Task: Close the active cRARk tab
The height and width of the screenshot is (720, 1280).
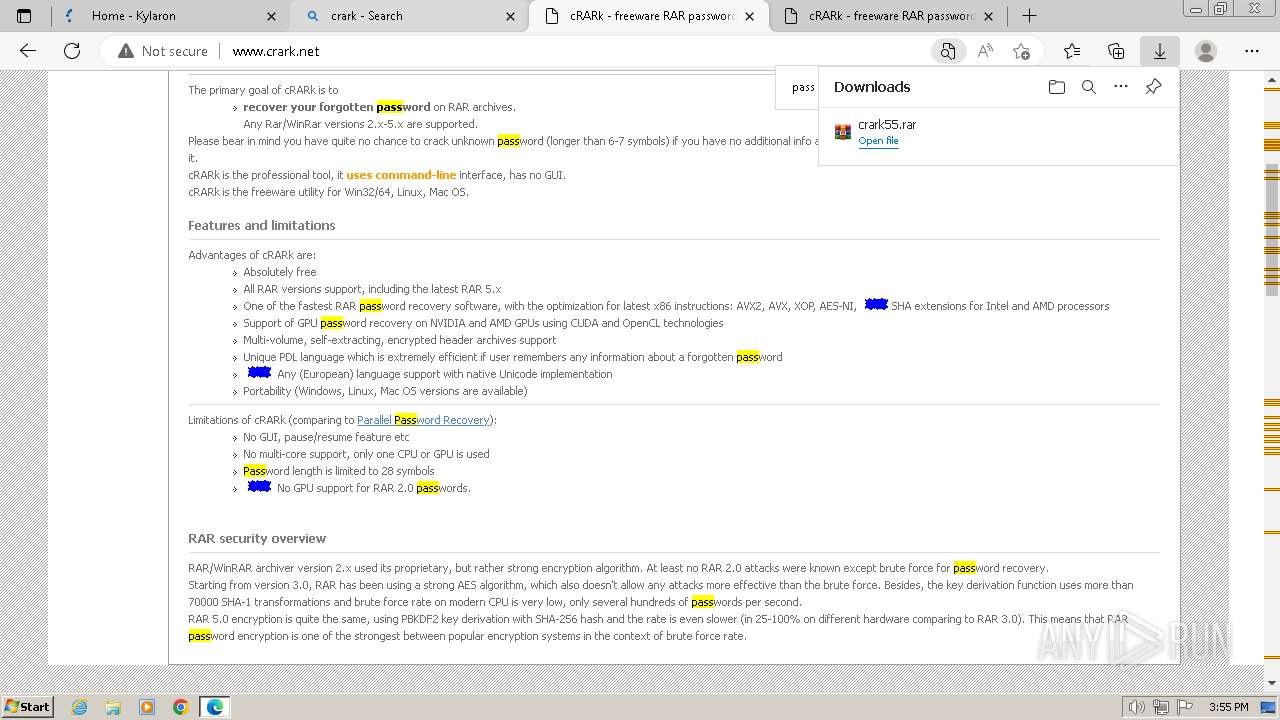Action: coord(750,16)
